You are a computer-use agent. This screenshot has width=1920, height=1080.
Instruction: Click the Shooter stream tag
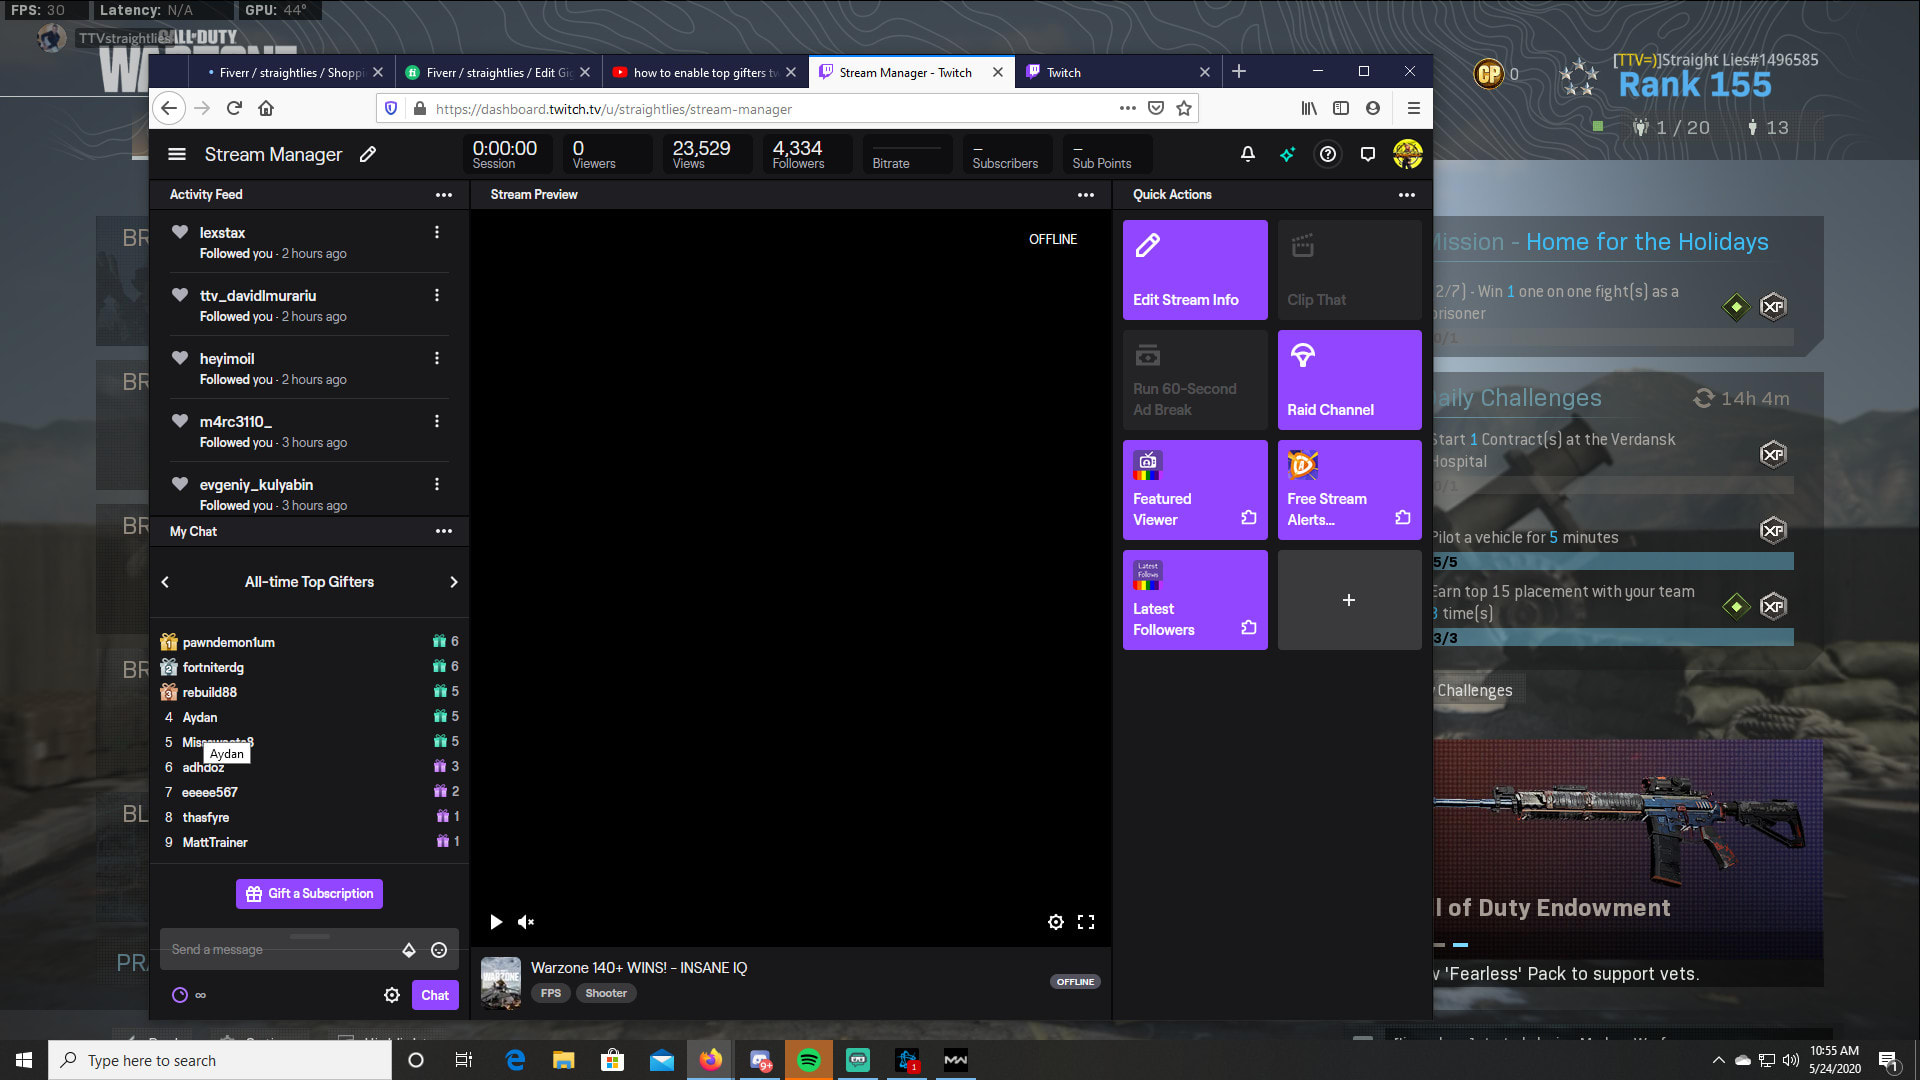[x=606, y=993]
